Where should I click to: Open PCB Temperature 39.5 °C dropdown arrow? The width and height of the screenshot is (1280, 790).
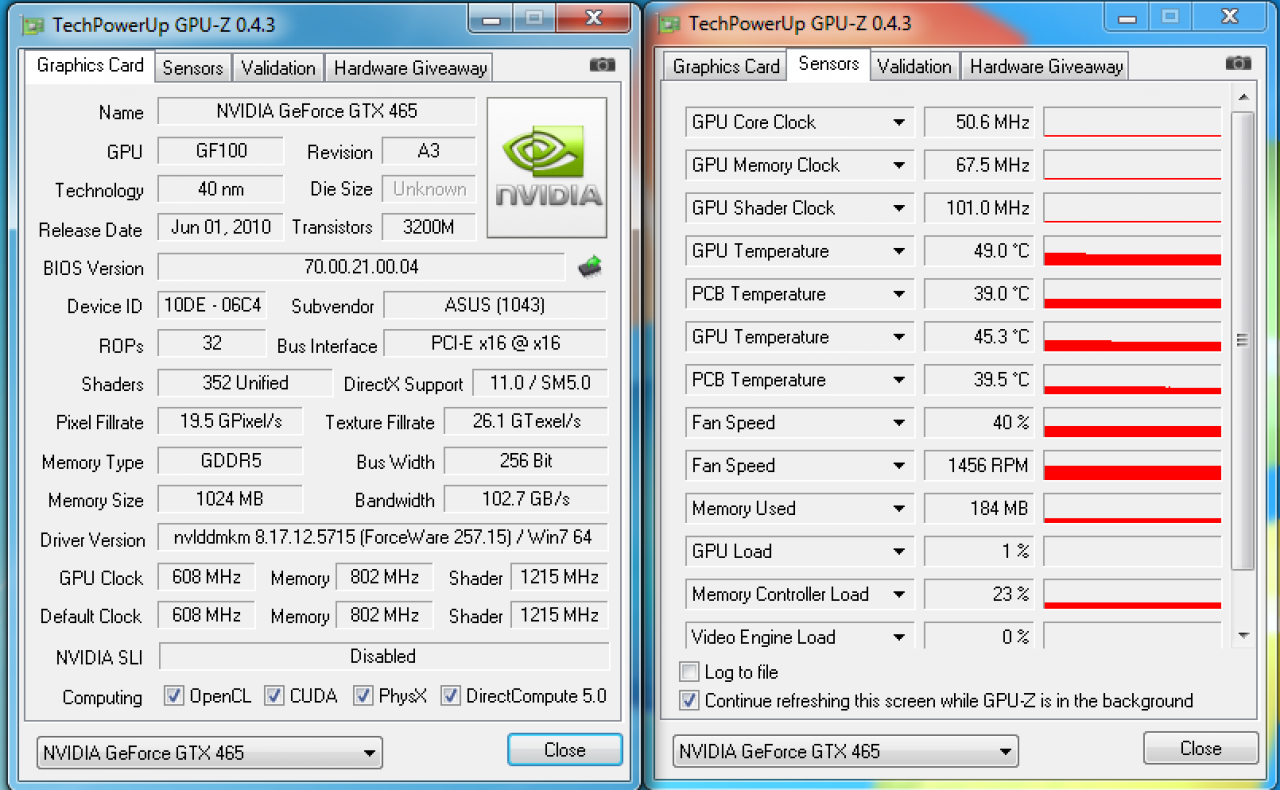pyautogui.click(x=899, y=380)
